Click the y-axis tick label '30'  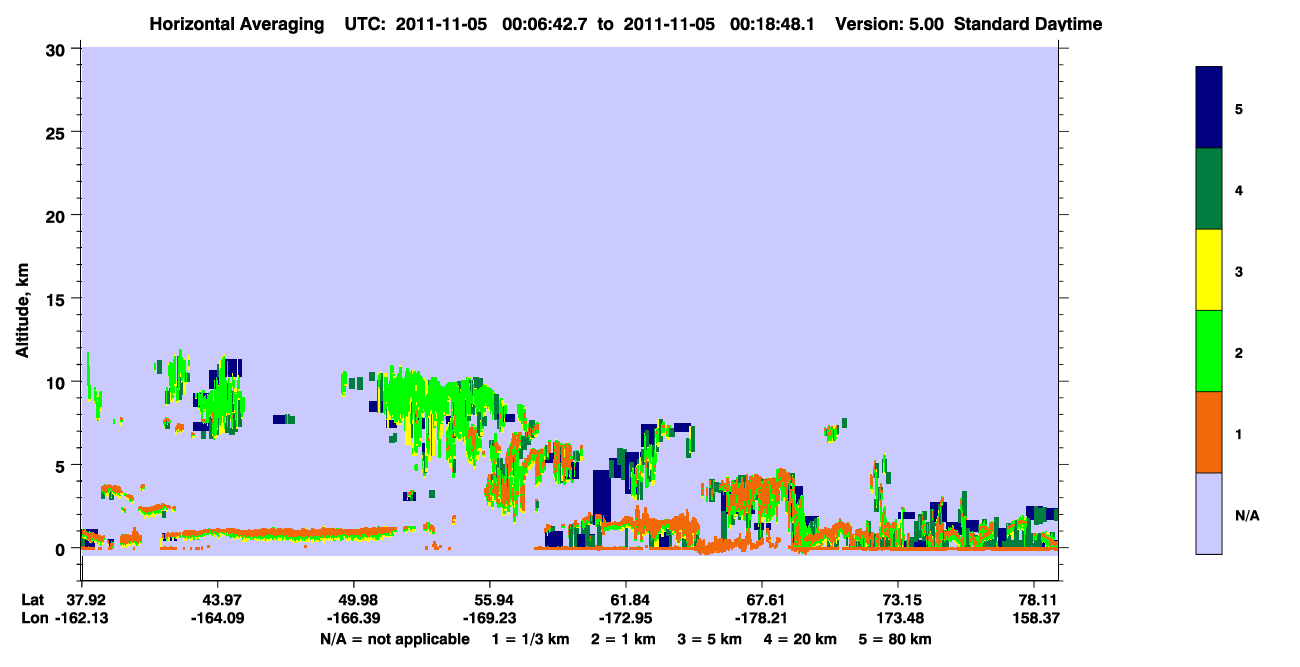click(x=58, y=49)
